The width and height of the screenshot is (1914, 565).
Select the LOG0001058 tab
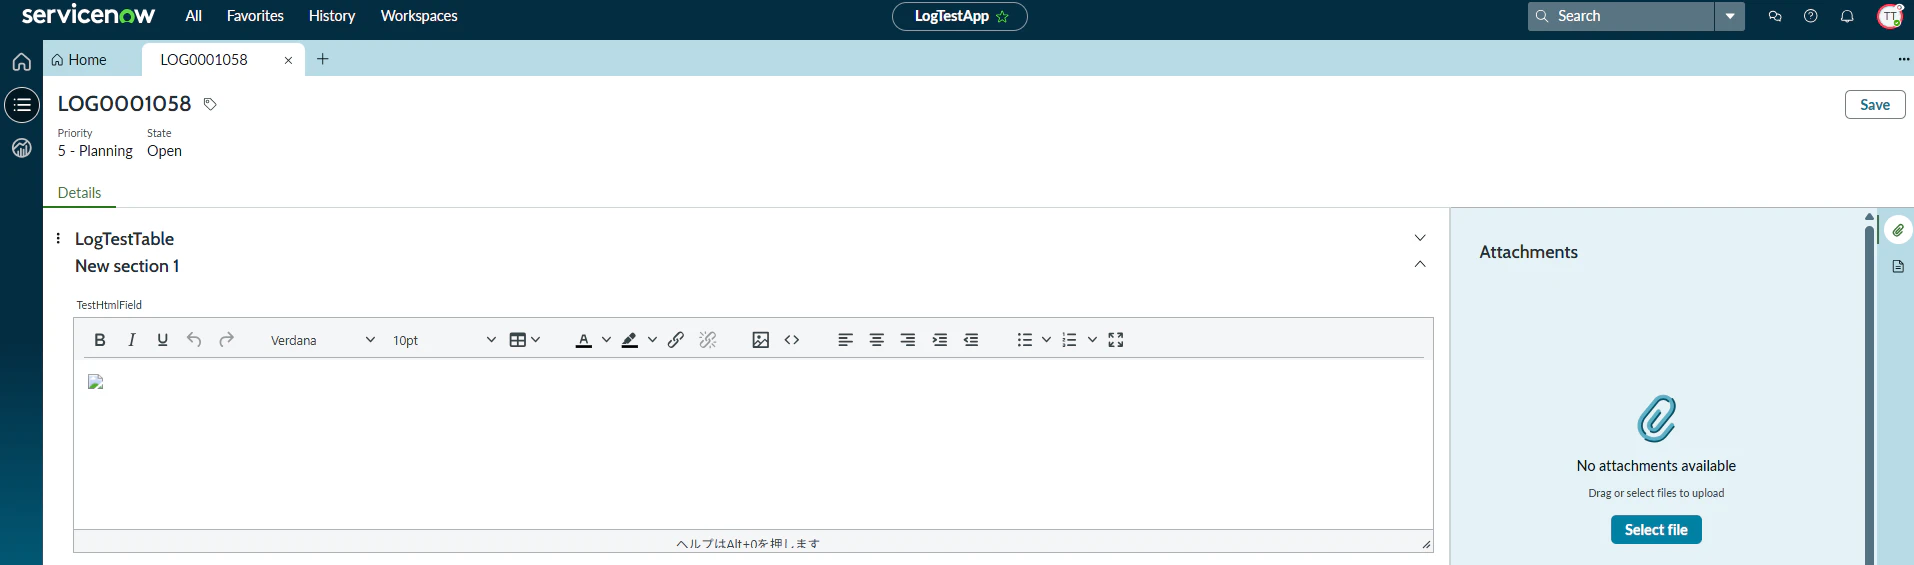click(204, 60)
